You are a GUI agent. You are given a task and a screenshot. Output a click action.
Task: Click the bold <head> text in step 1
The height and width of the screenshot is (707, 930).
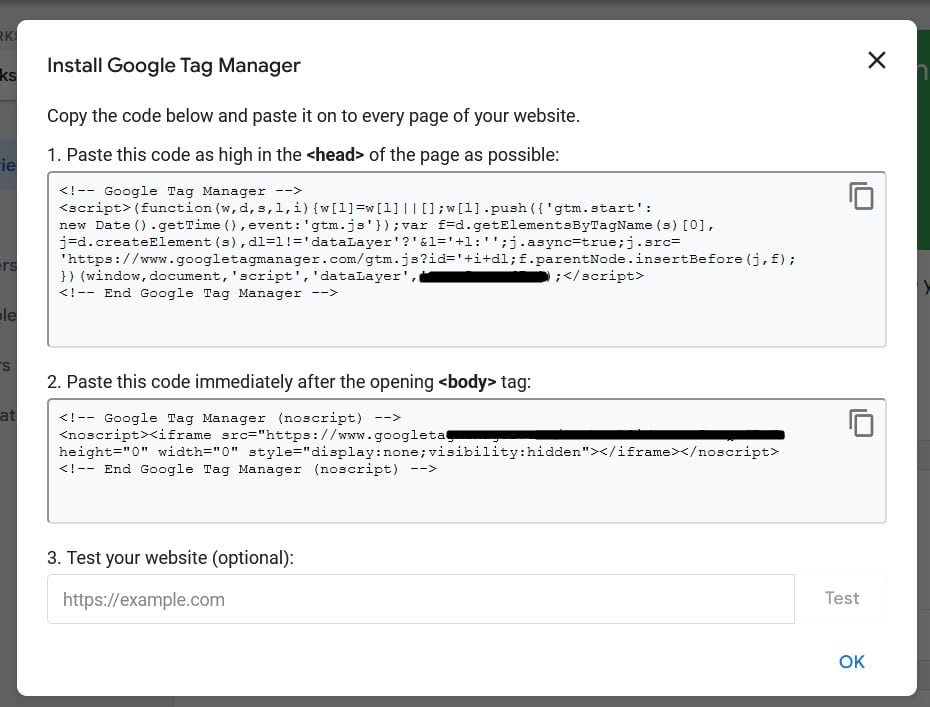coord(335,155)
